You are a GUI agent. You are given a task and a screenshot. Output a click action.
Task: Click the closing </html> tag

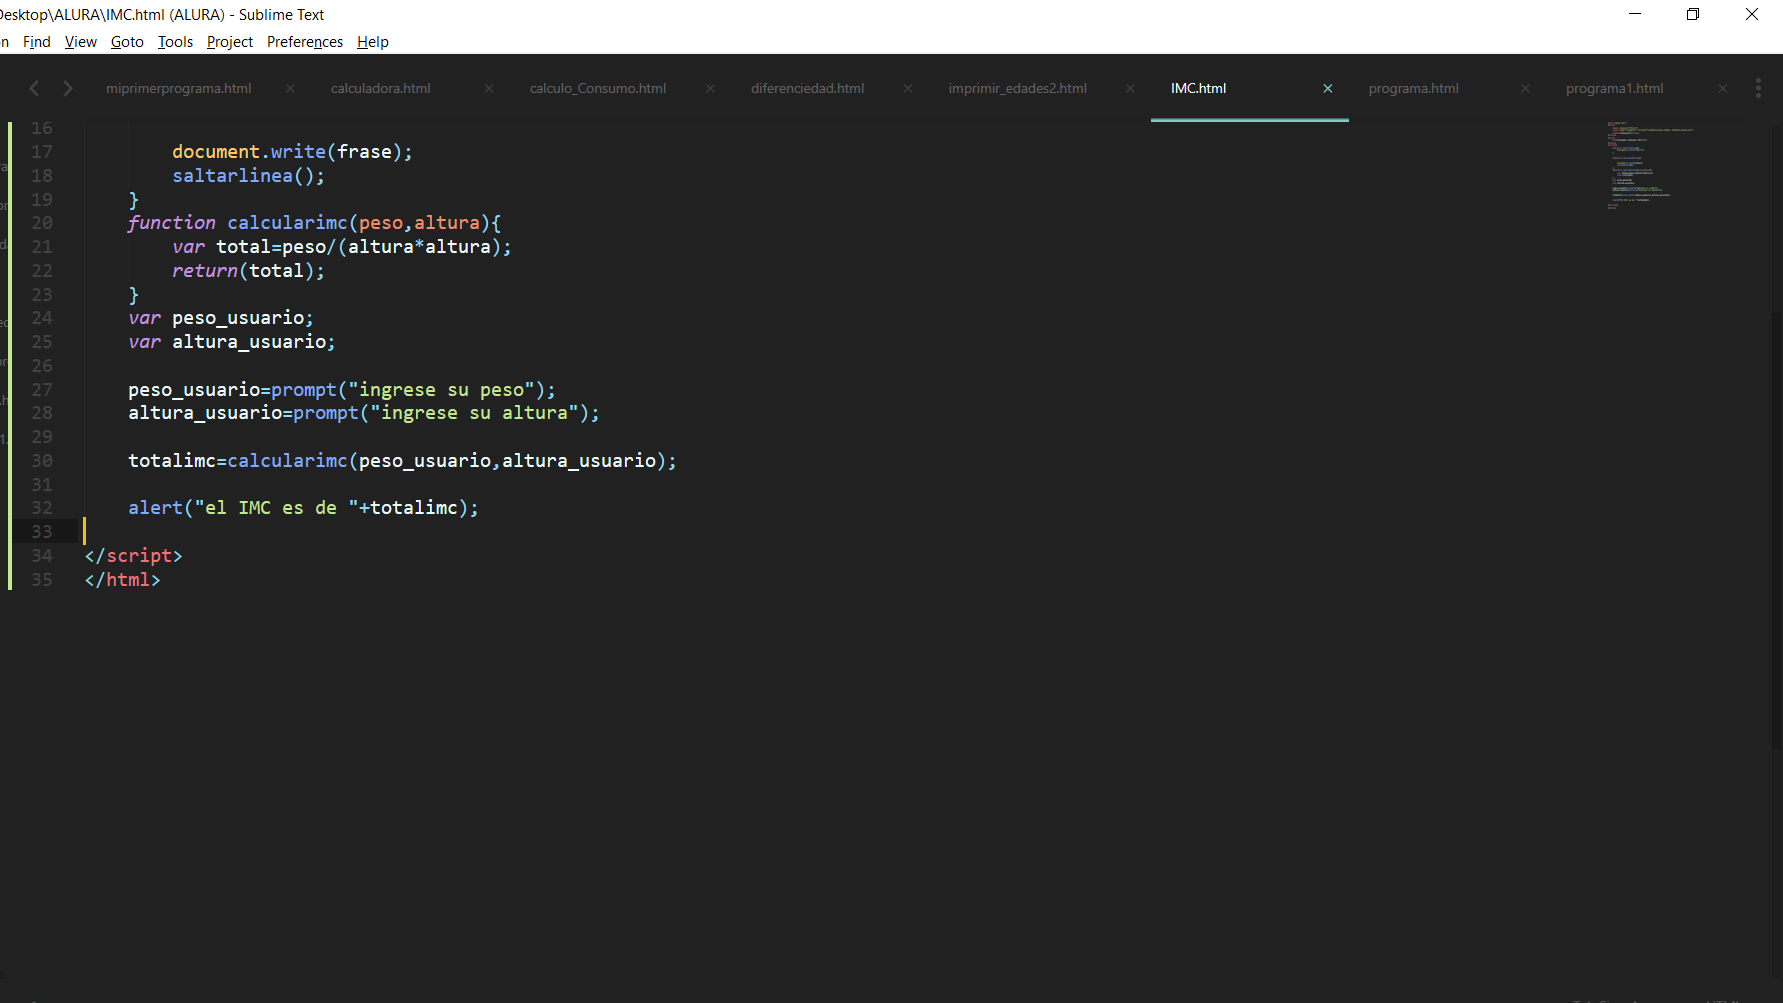coord(123,580)
